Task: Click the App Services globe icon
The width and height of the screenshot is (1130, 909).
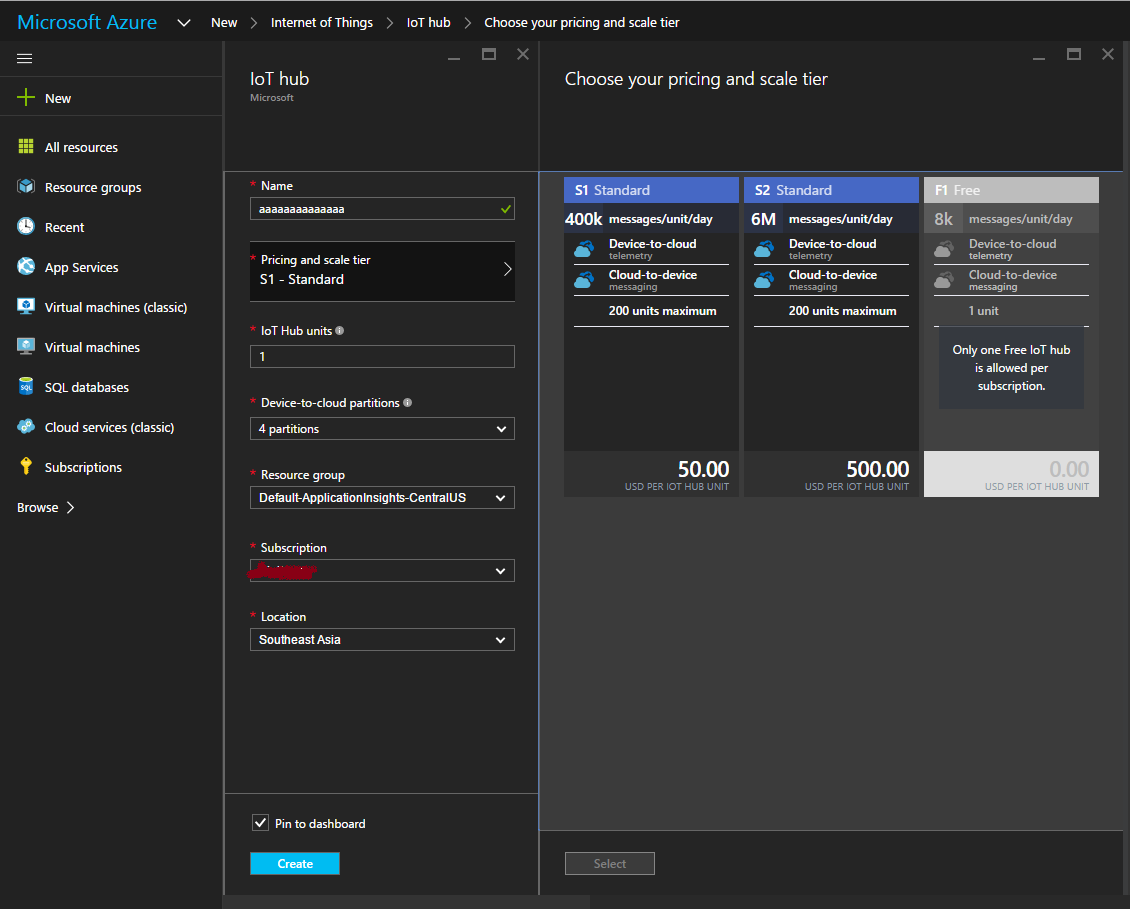Action: tap(26, 266)
